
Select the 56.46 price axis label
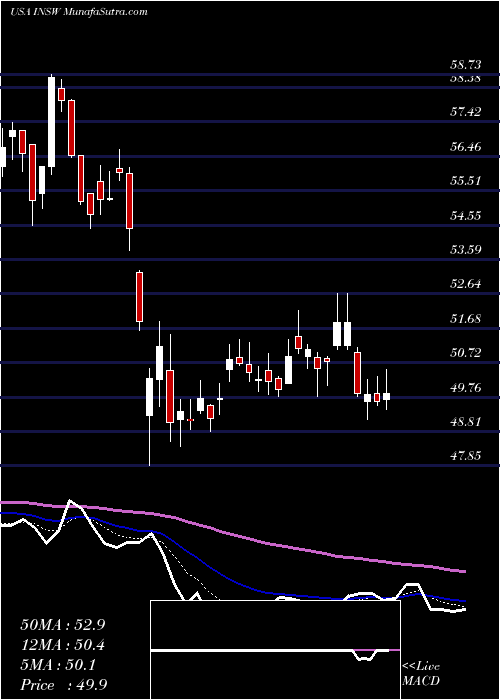coord(465,146)
